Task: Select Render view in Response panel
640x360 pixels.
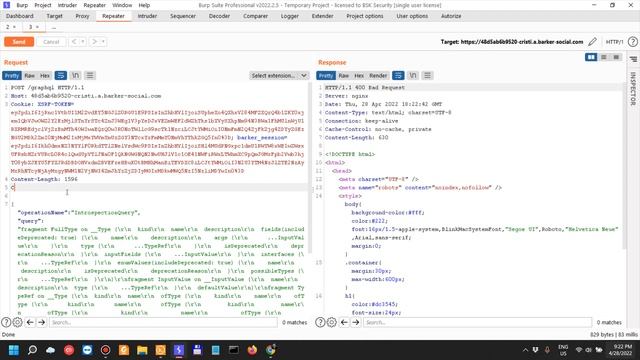Action: click(x=378, y=76)
